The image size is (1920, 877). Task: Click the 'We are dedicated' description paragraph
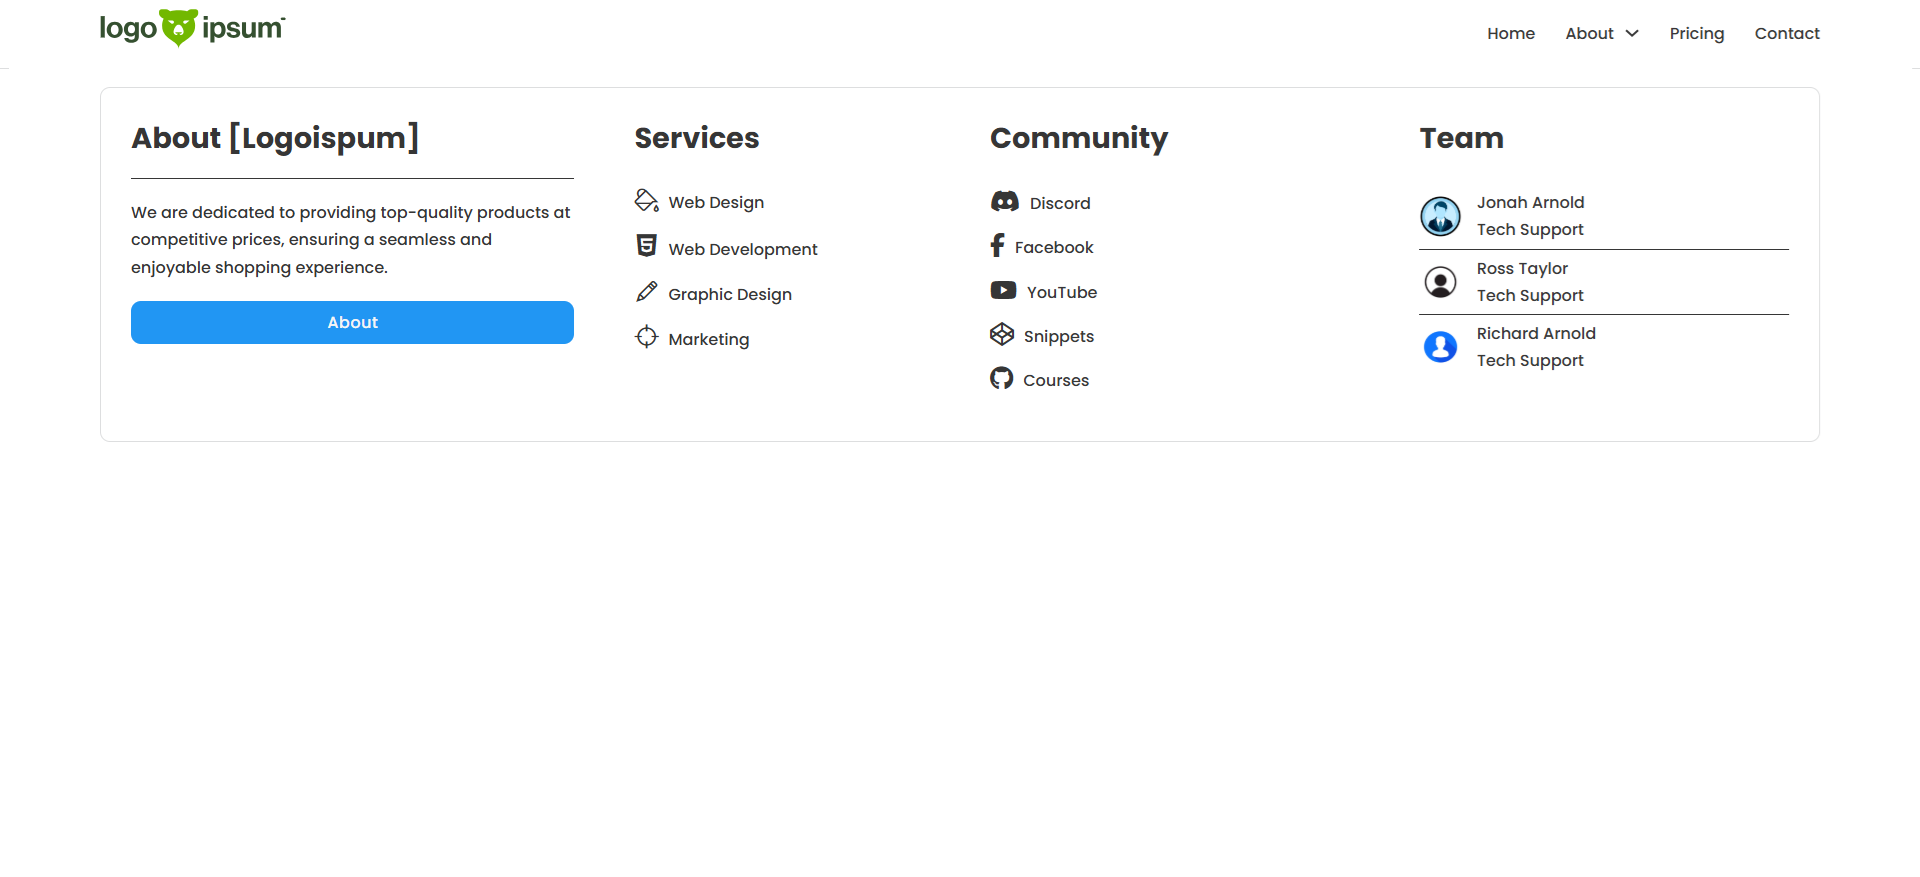tap(351, 240)
